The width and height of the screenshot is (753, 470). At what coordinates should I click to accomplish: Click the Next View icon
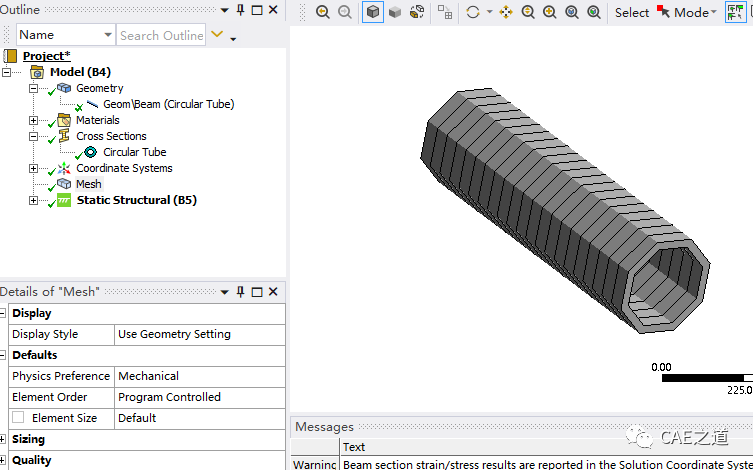(344, 12)
